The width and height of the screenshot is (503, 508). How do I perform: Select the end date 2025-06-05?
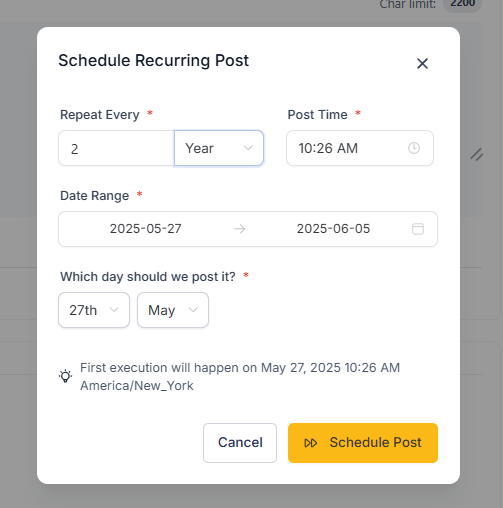(333, 229)
